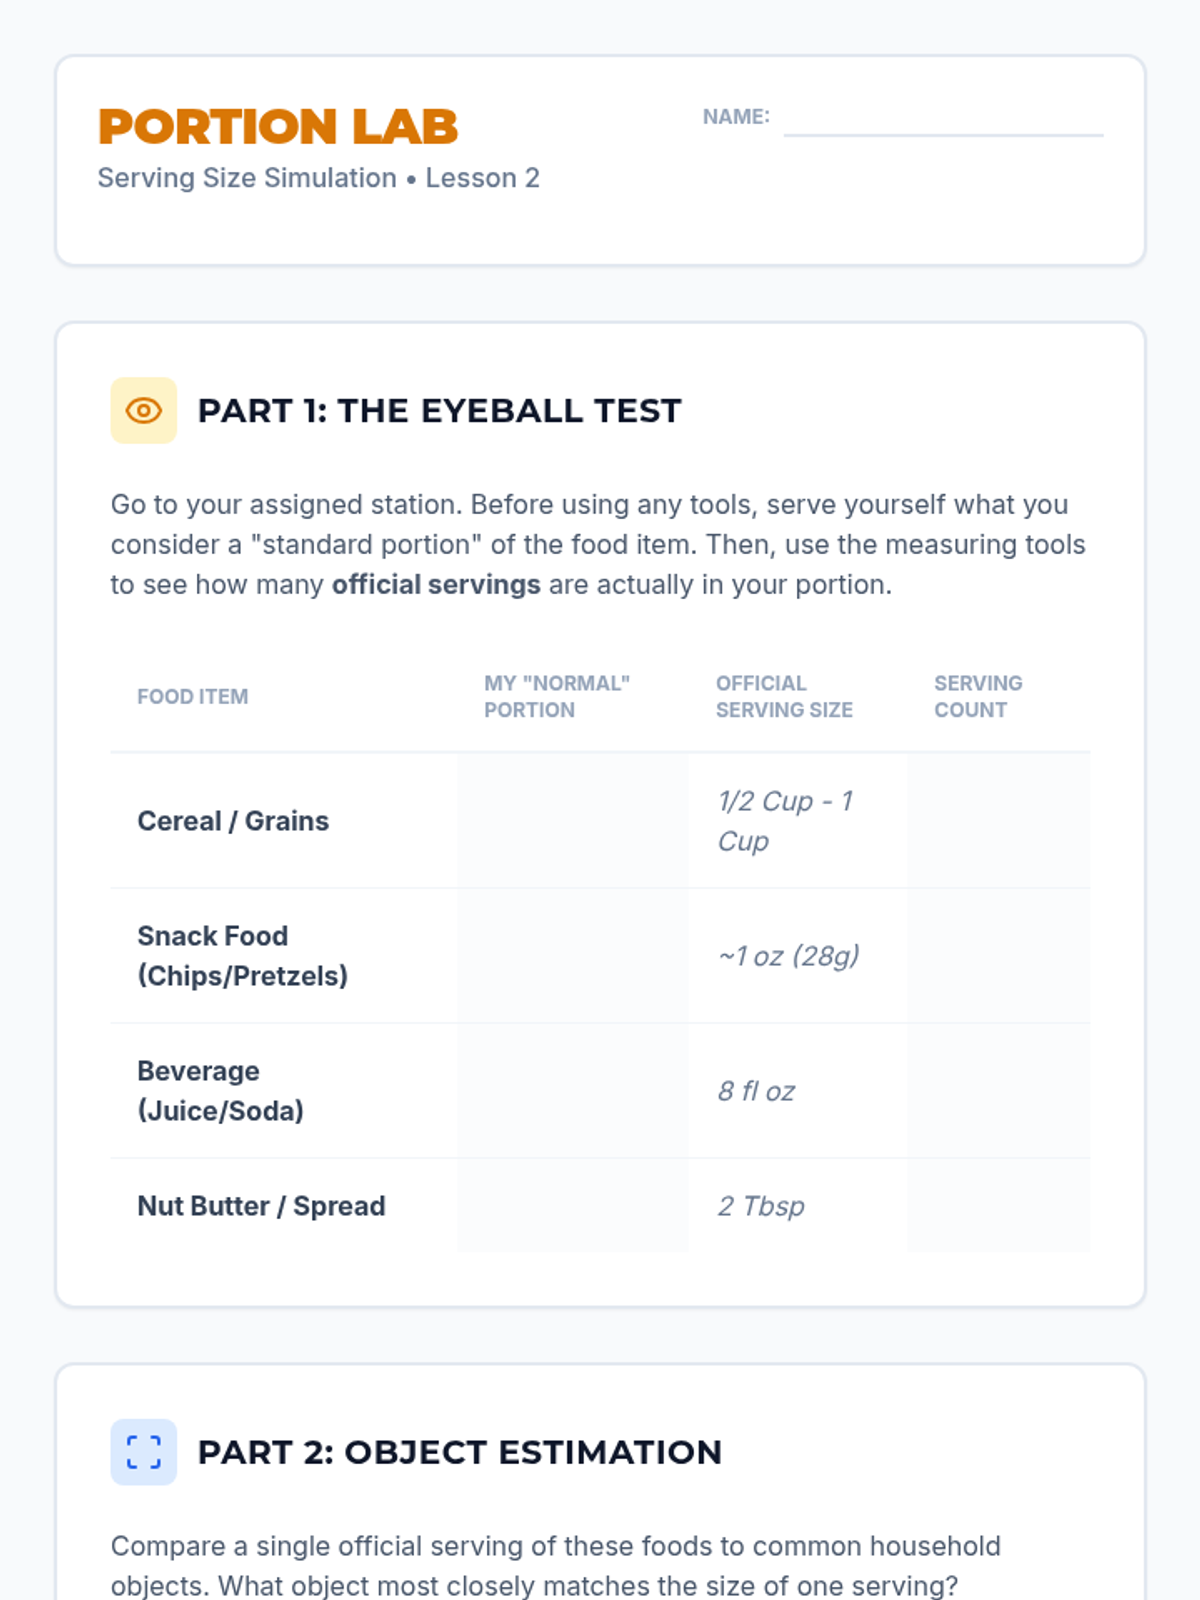Fill the Cereal / Grains normal portion cell

point(573,821)
